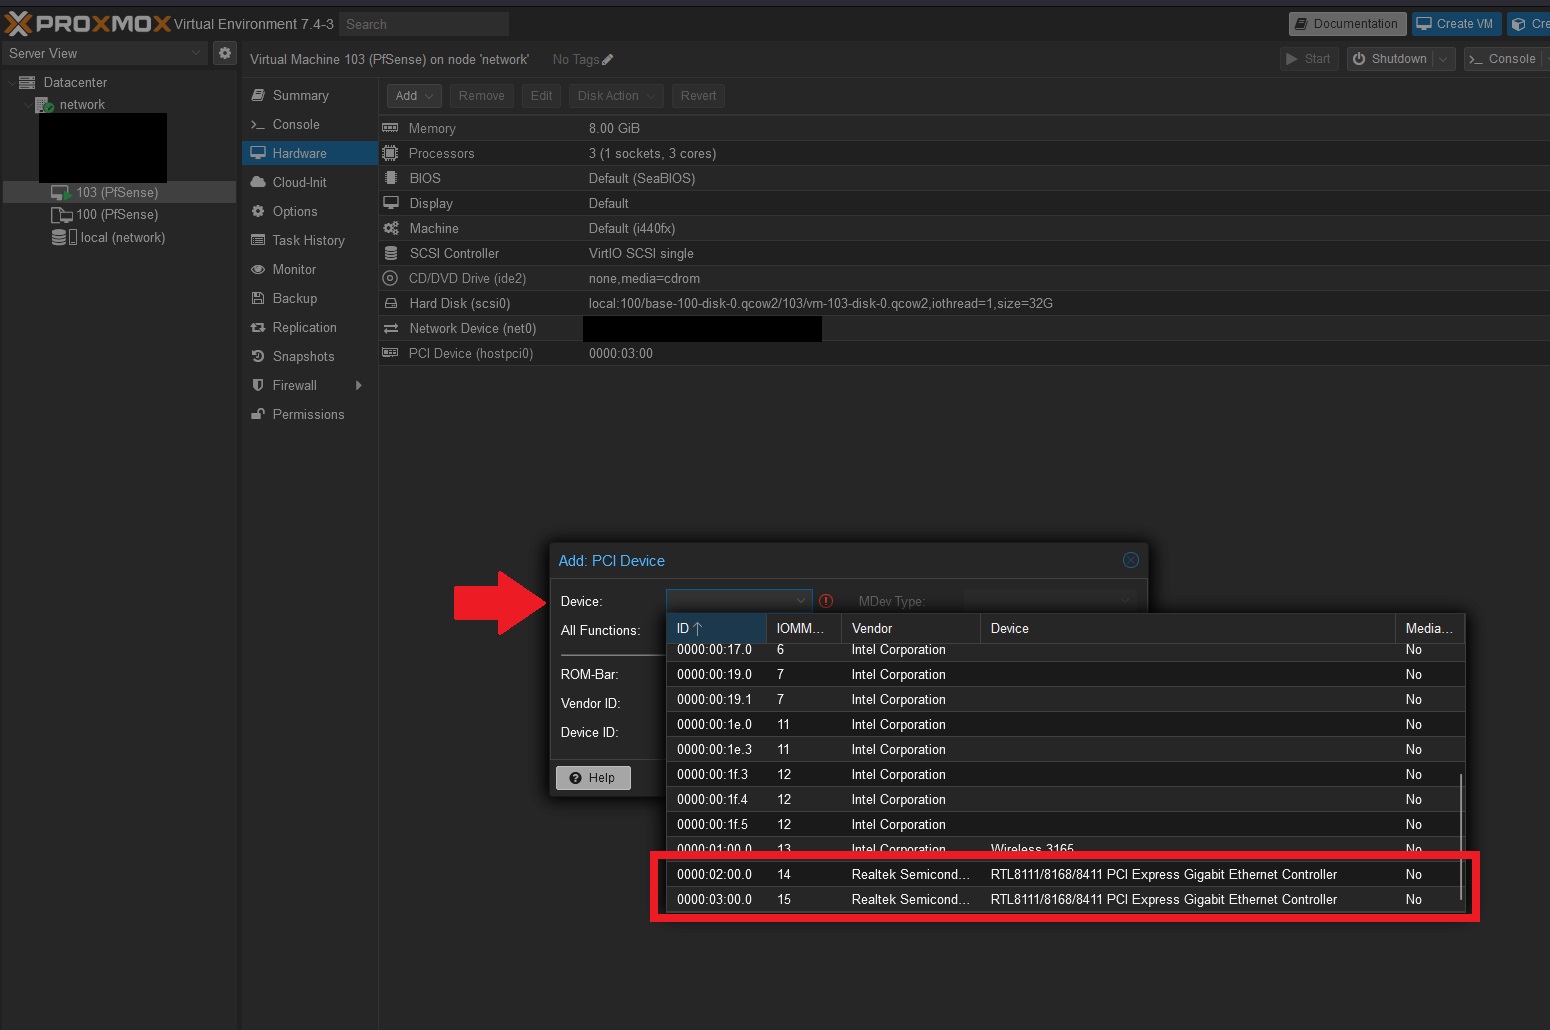Open the Replication tab
Viewport: 1550px width, 1030px height.
pos(310,327)
